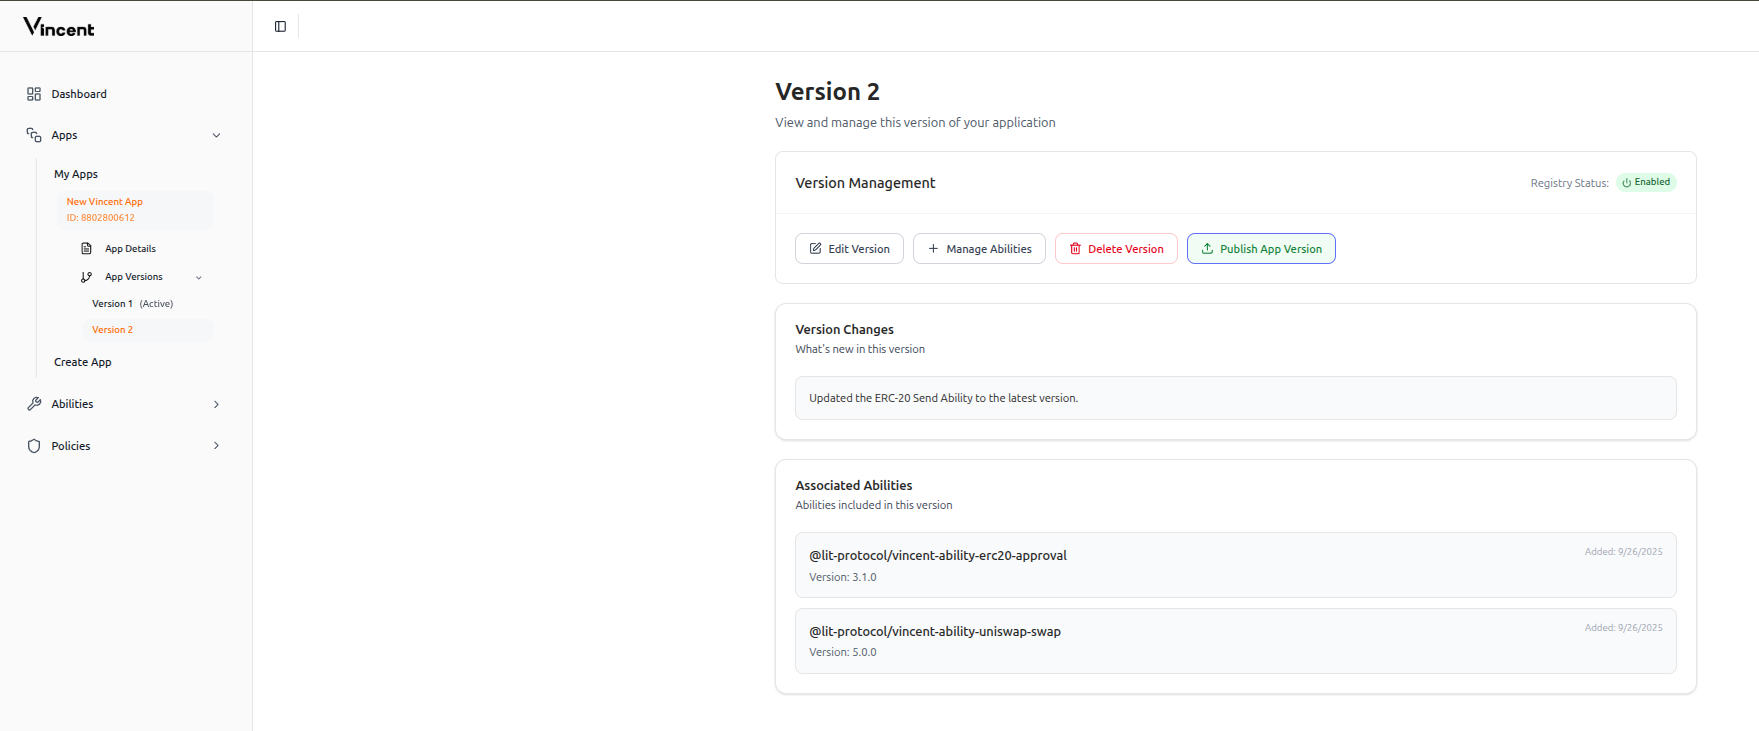Click the upload icon on Publish App Version
1759x731 pixels.
pos(1207,249)
